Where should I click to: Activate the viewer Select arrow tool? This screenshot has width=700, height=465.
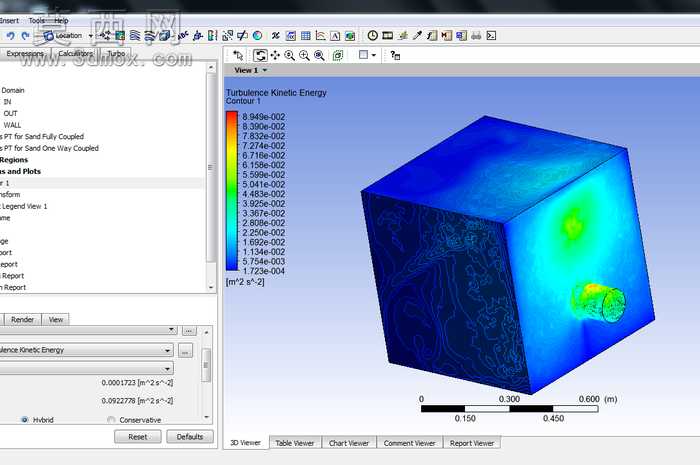point(238,55)
